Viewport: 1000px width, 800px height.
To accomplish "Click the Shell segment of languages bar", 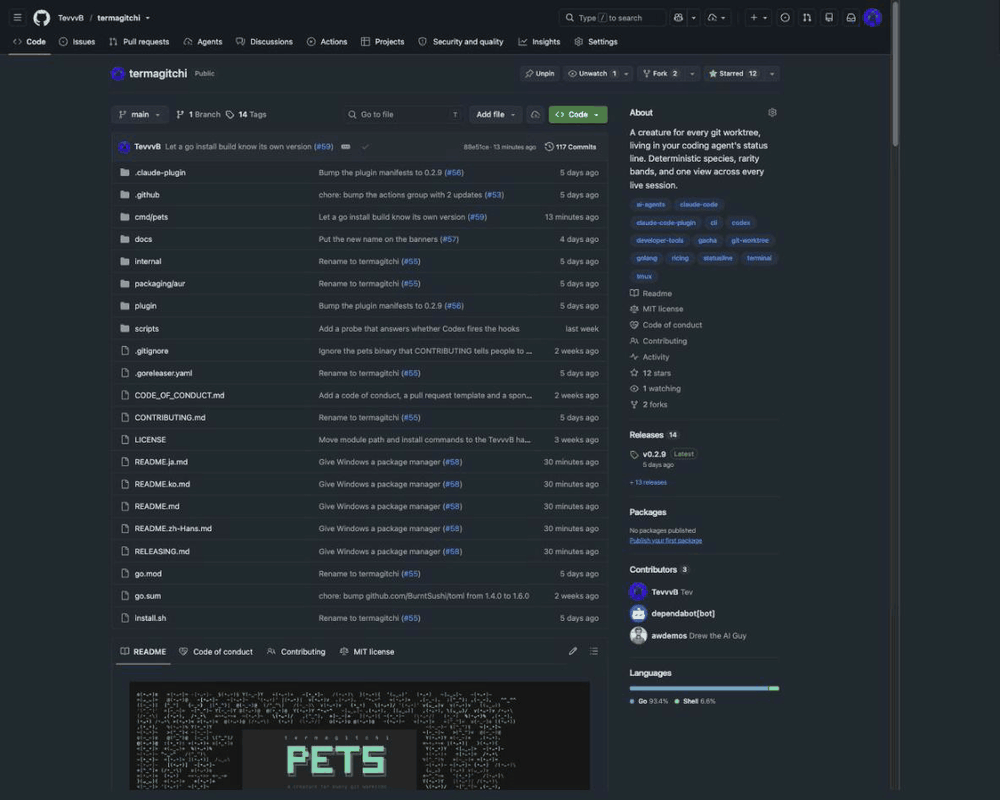I will click(774, 688).
